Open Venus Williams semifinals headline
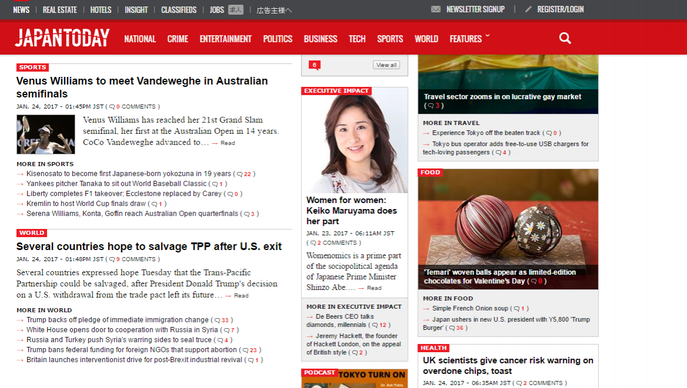The width and height of the screenshot is (687, 388). 142,87
